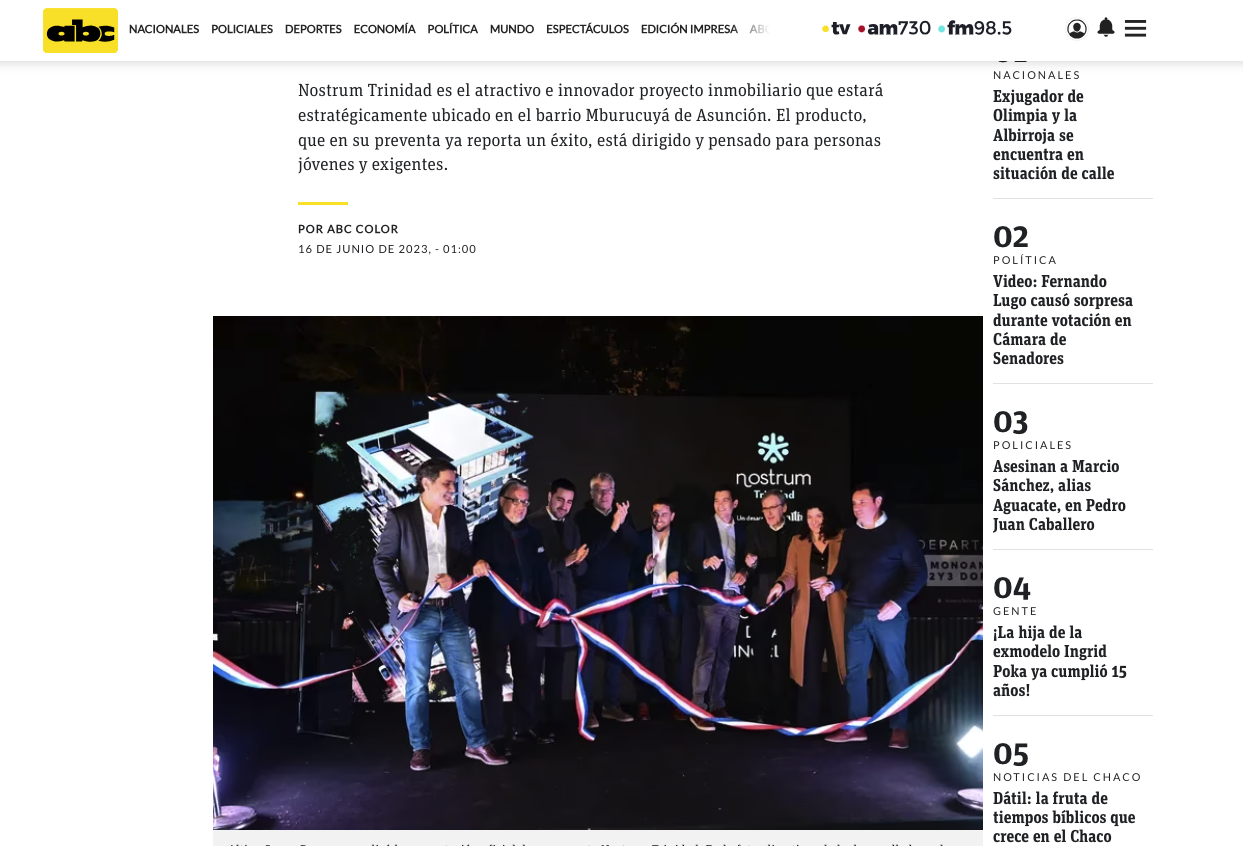
Task: Open the Edición Impresa section
Action: 689,29
